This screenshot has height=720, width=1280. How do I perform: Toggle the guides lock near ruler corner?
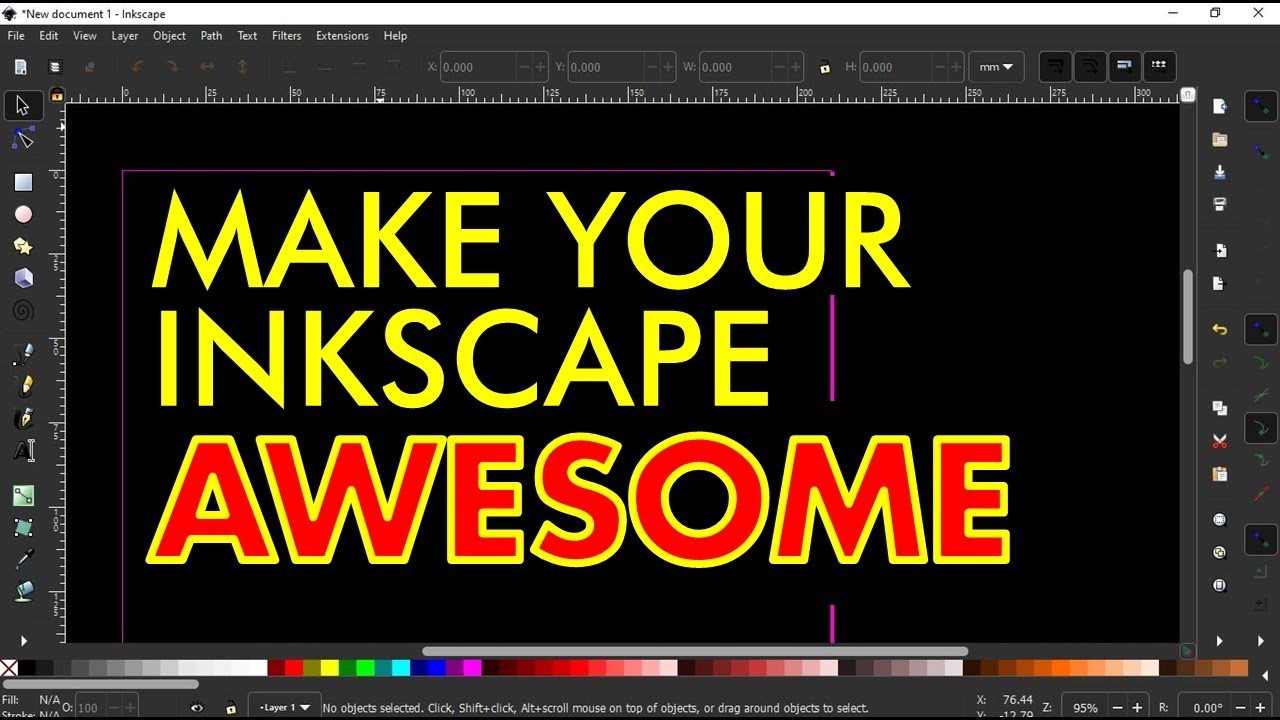click(57, 95)
